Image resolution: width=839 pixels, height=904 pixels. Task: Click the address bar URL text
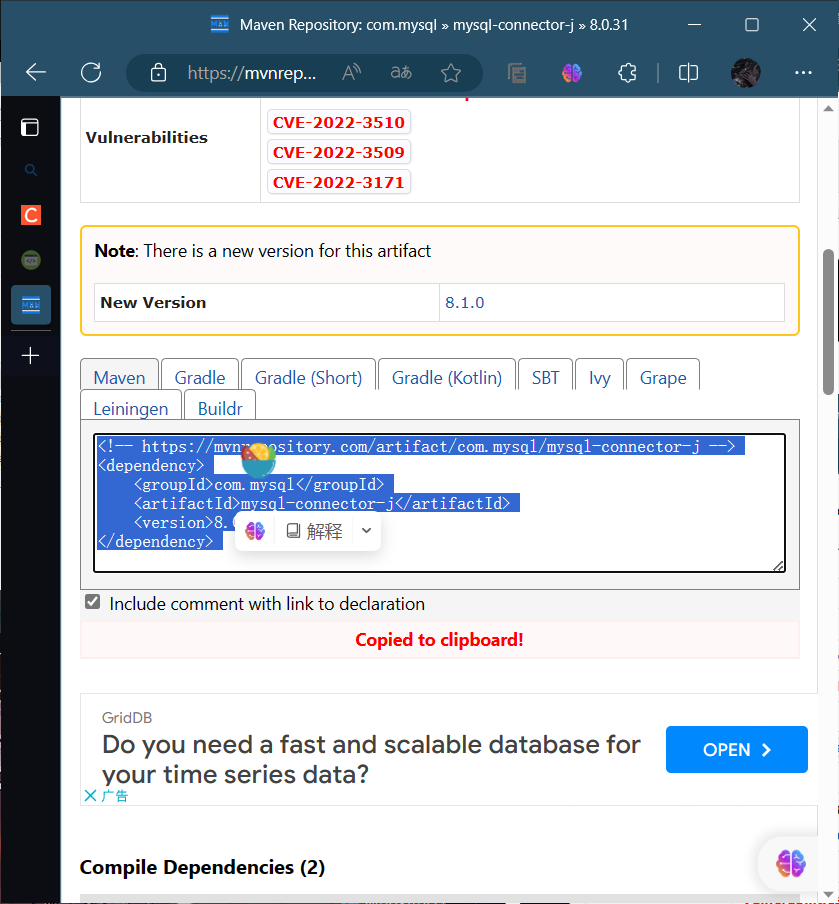[x=252, y=73]
